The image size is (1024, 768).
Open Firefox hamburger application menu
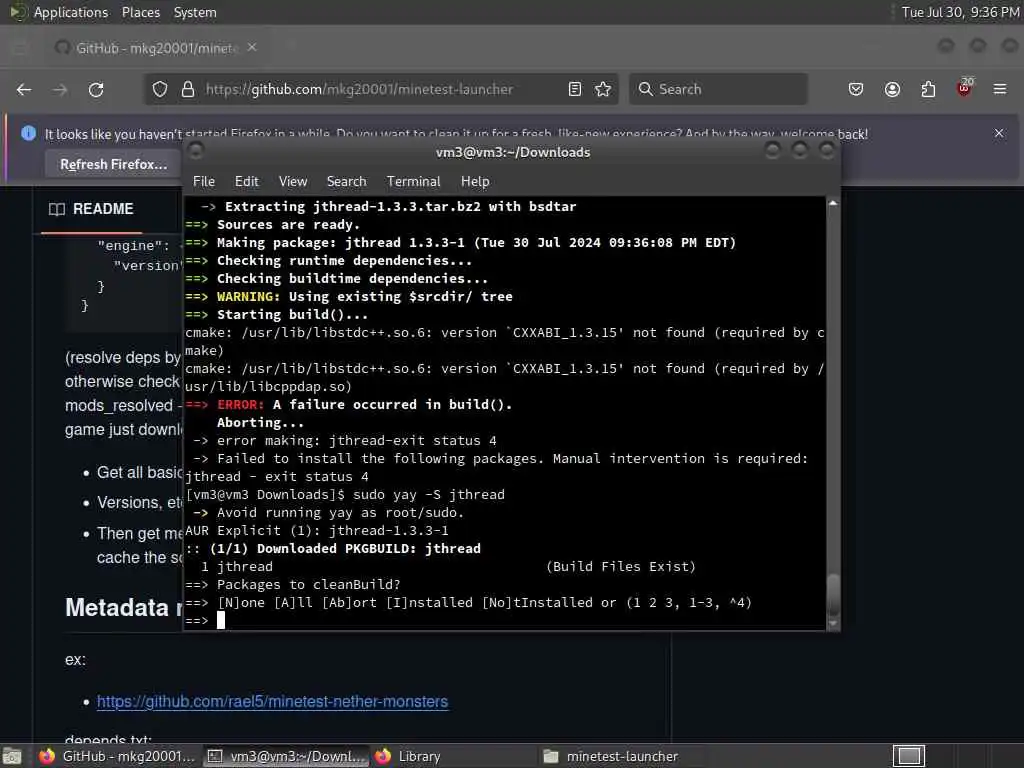click(1000, 89)
